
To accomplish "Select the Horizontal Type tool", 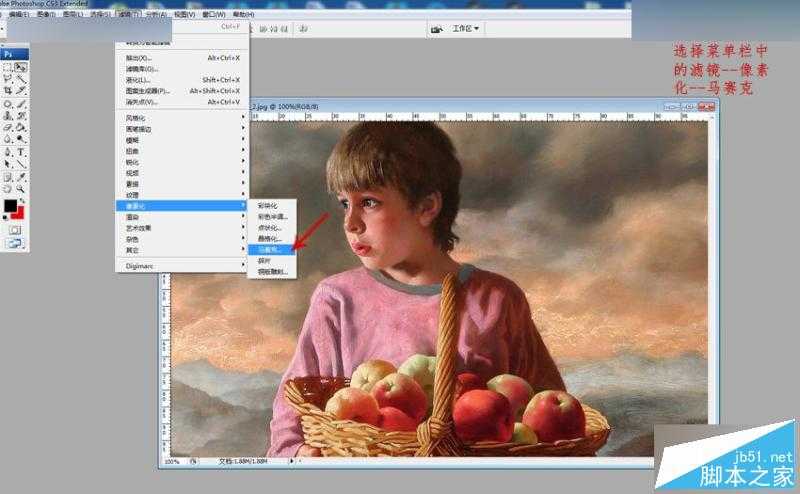I will click(x=20, y=152).
